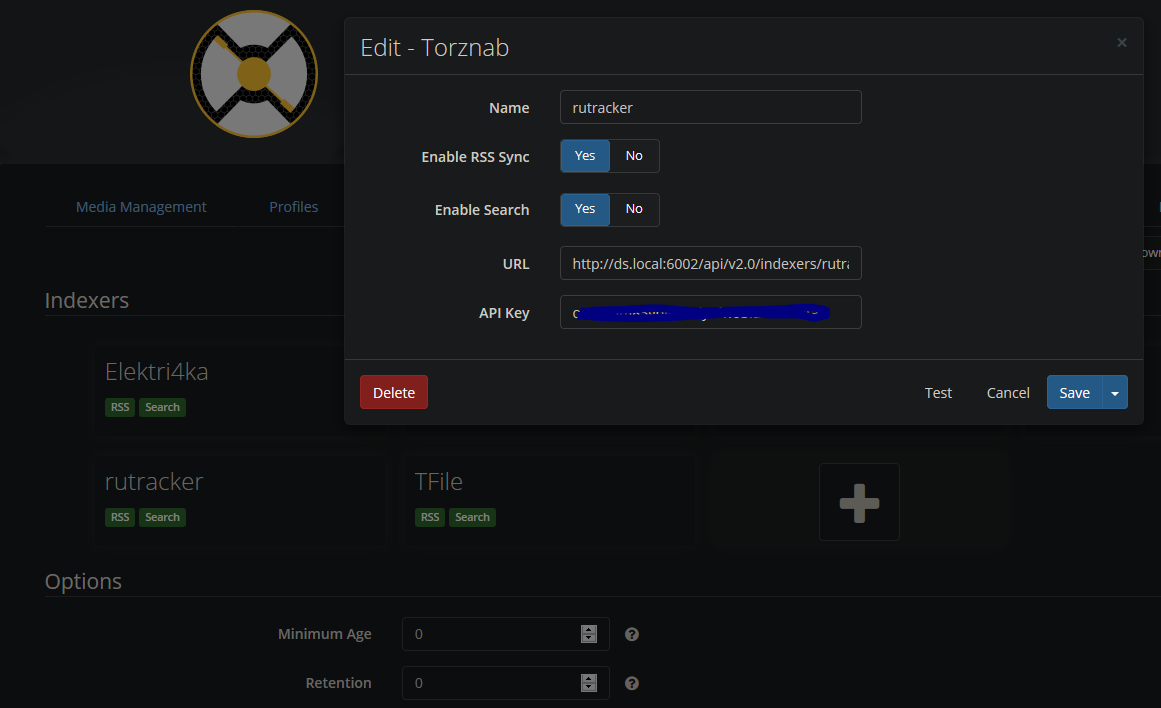Set Enable RSS Sync to No
This screenshot has width=1161, height=708.
point(634,156)
